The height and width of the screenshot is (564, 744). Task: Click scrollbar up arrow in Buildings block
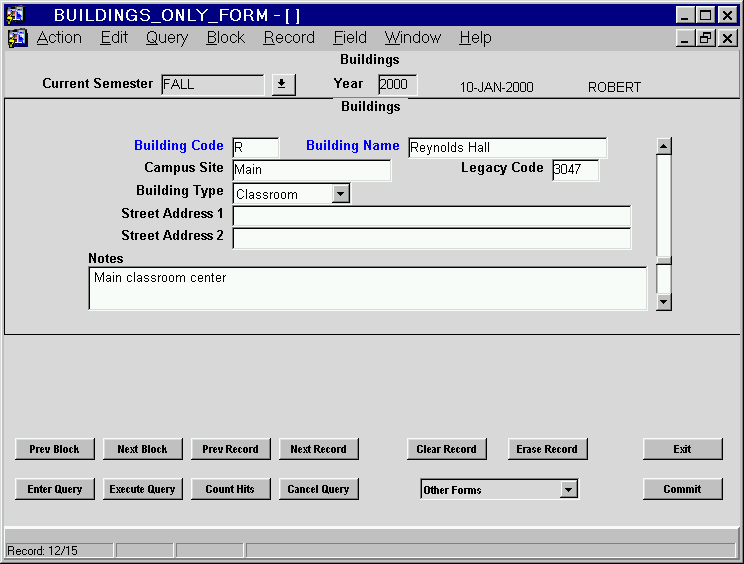pyautogui.click(x=664, y=146)
